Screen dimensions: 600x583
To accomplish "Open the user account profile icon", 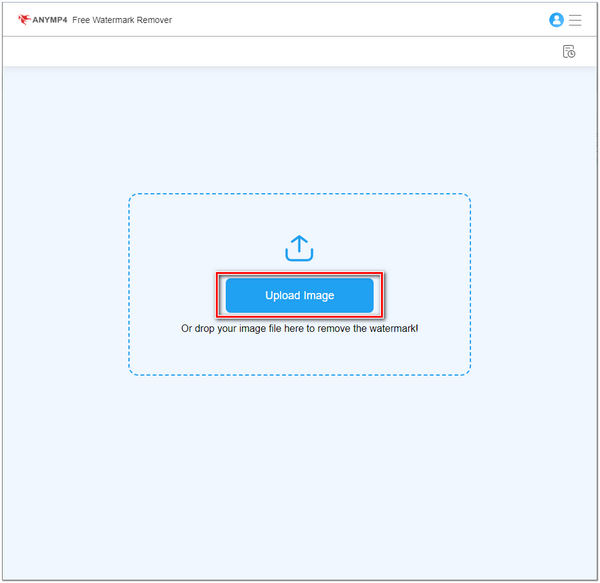I will 557,20.
